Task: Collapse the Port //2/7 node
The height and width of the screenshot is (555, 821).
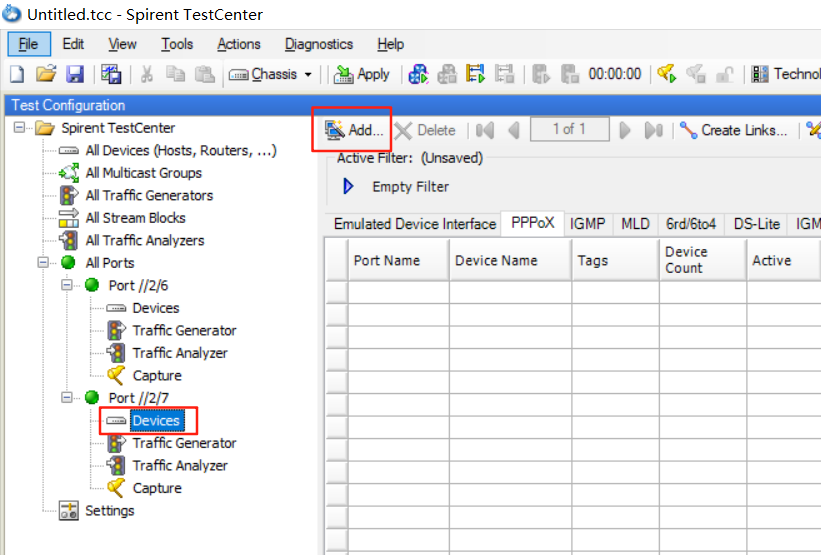Action: click(x=66, y=397)
